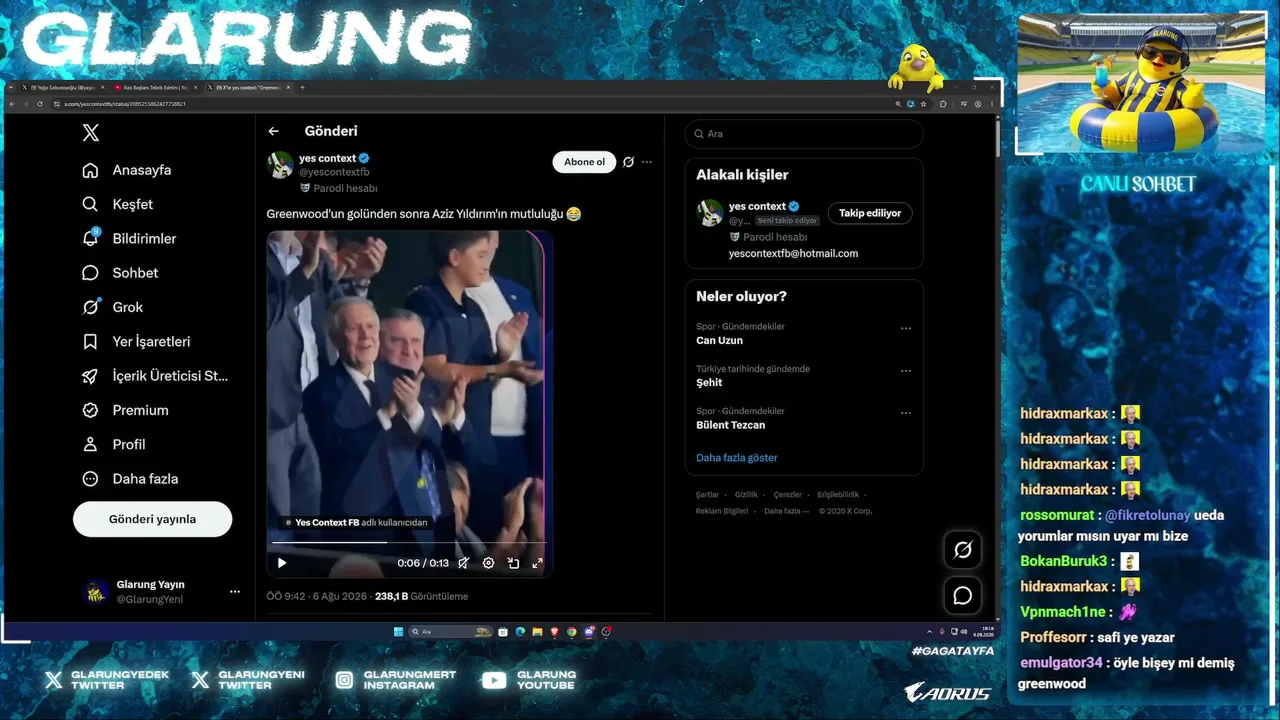The height and width of the screenshot is (720, 1280).
Task: Enable picture-in-picture for the video
Action: 513,563
